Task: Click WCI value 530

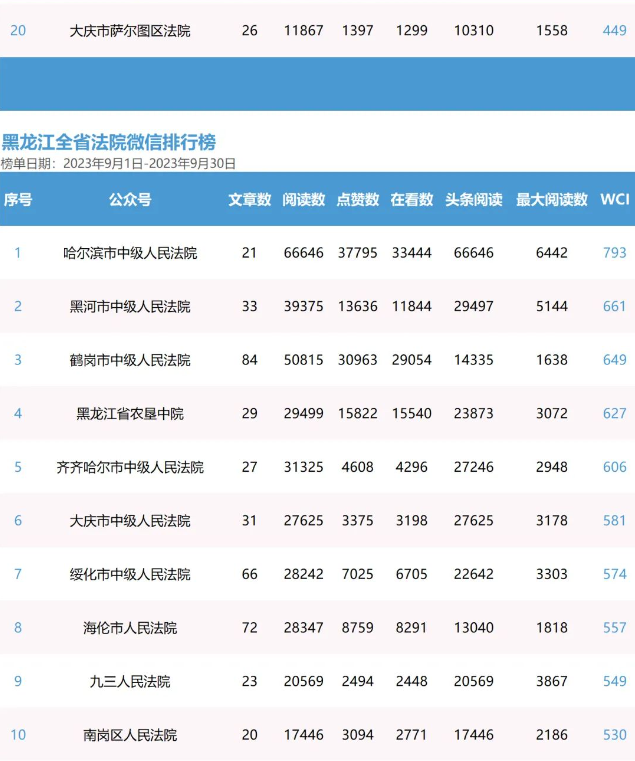Action: [615, 735]
